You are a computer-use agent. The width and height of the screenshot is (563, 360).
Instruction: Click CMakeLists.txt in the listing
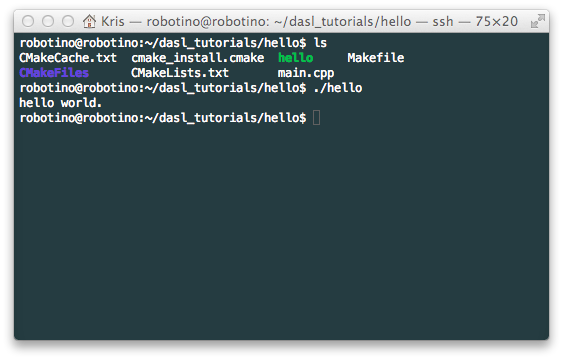coord(180,73)
